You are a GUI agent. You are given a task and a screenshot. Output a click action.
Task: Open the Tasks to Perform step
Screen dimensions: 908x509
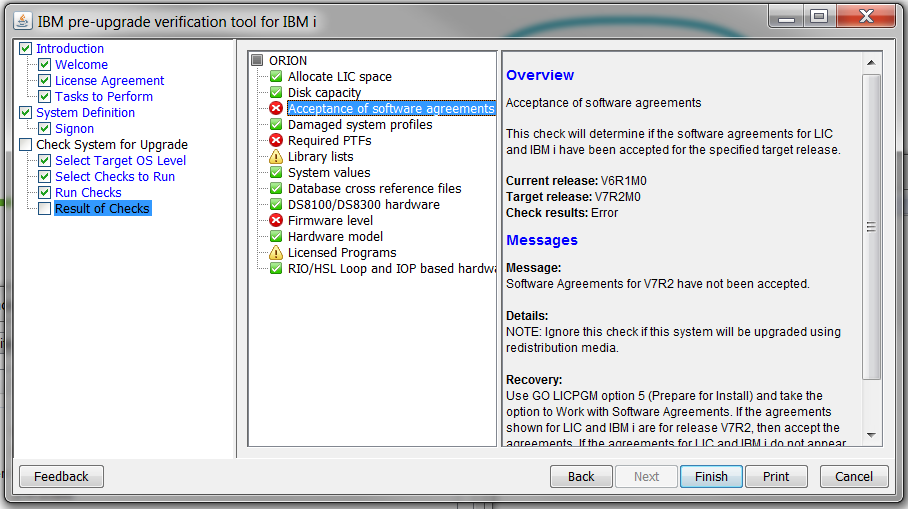104,97
